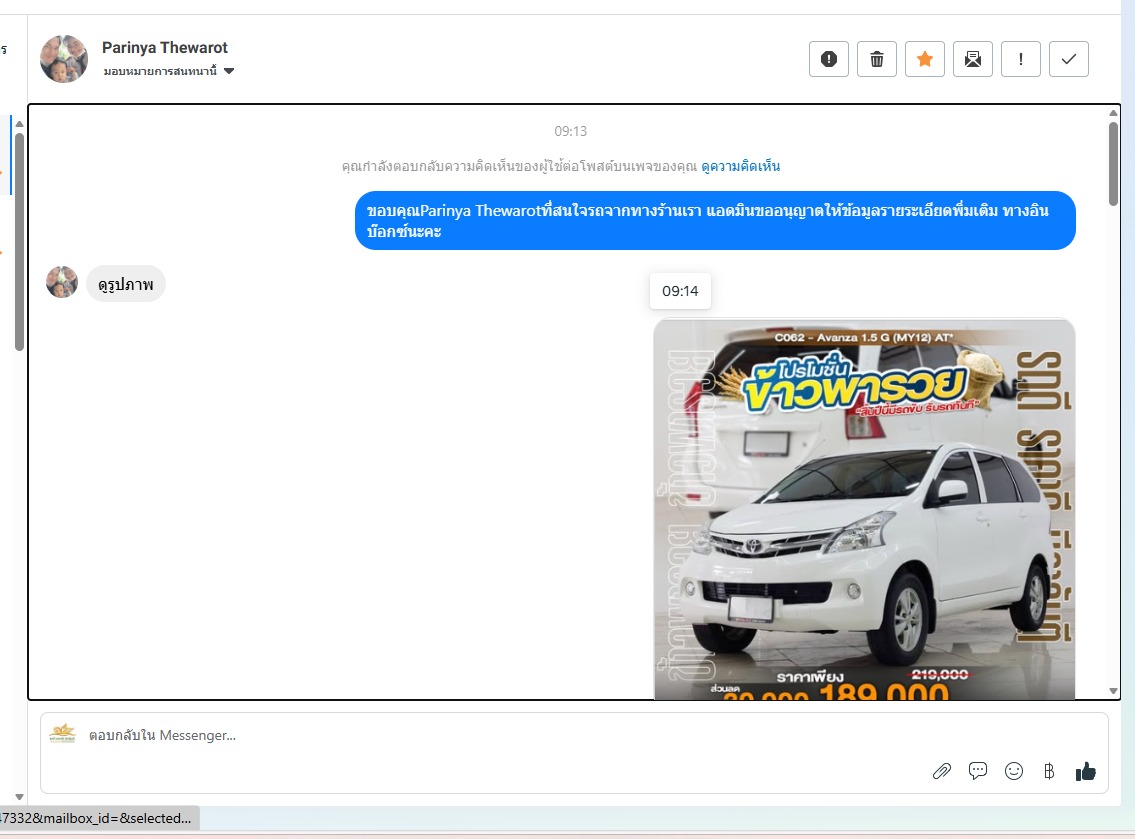
Task: Type in the Messenger reply field
Action: tap(500, 736)
